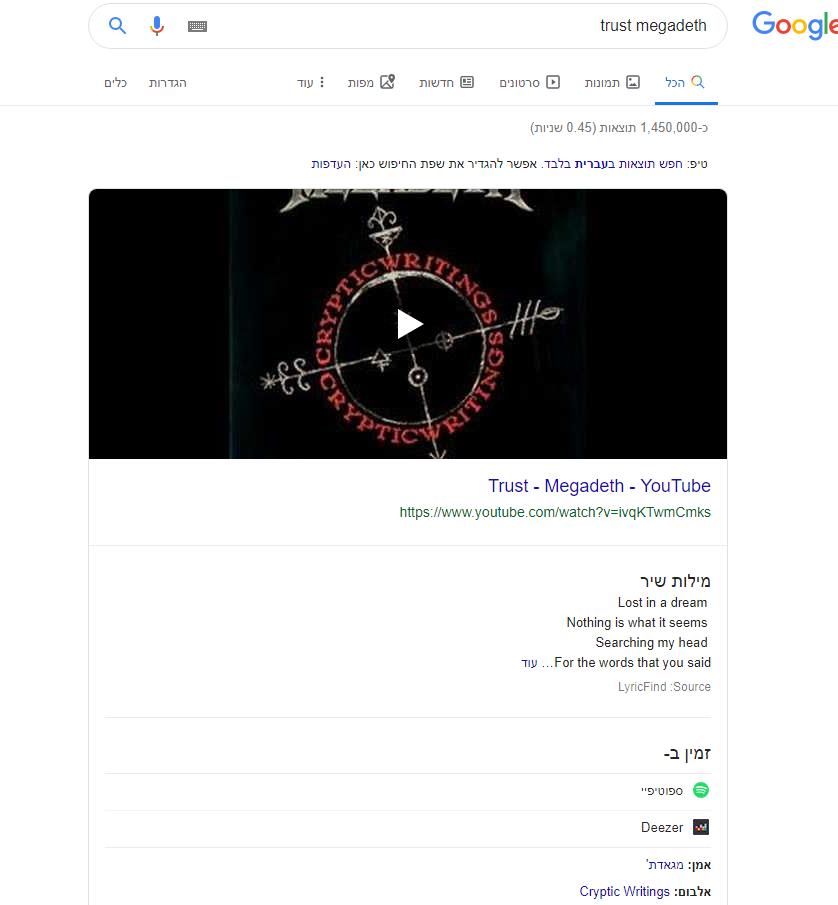Click the Spotify icon

701,790
